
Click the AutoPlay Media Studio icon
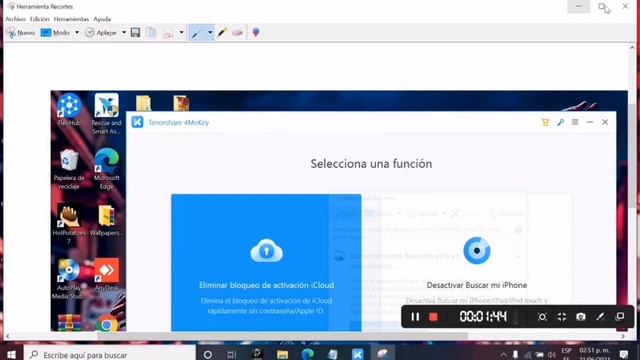68,279
